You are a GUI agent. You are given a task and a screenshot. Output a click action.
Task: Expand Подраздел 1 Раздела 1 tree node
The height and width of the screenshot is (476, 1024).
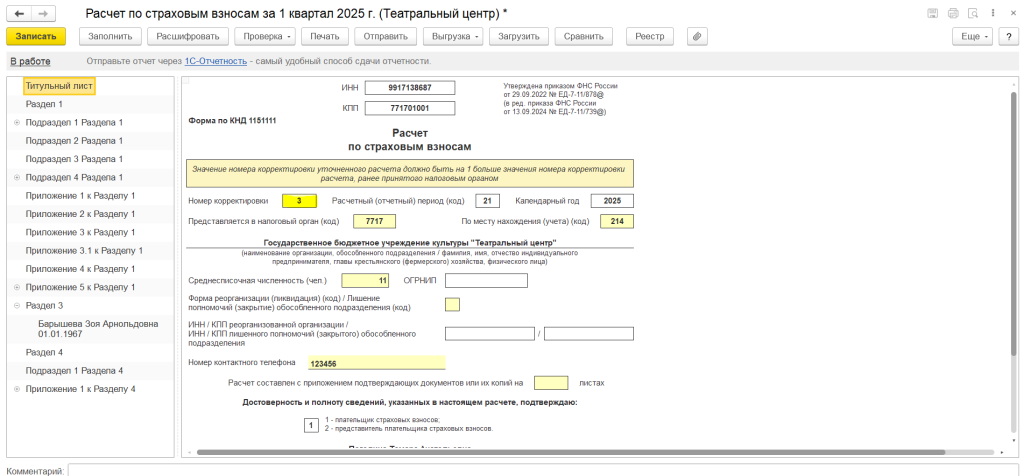(16, 123)
